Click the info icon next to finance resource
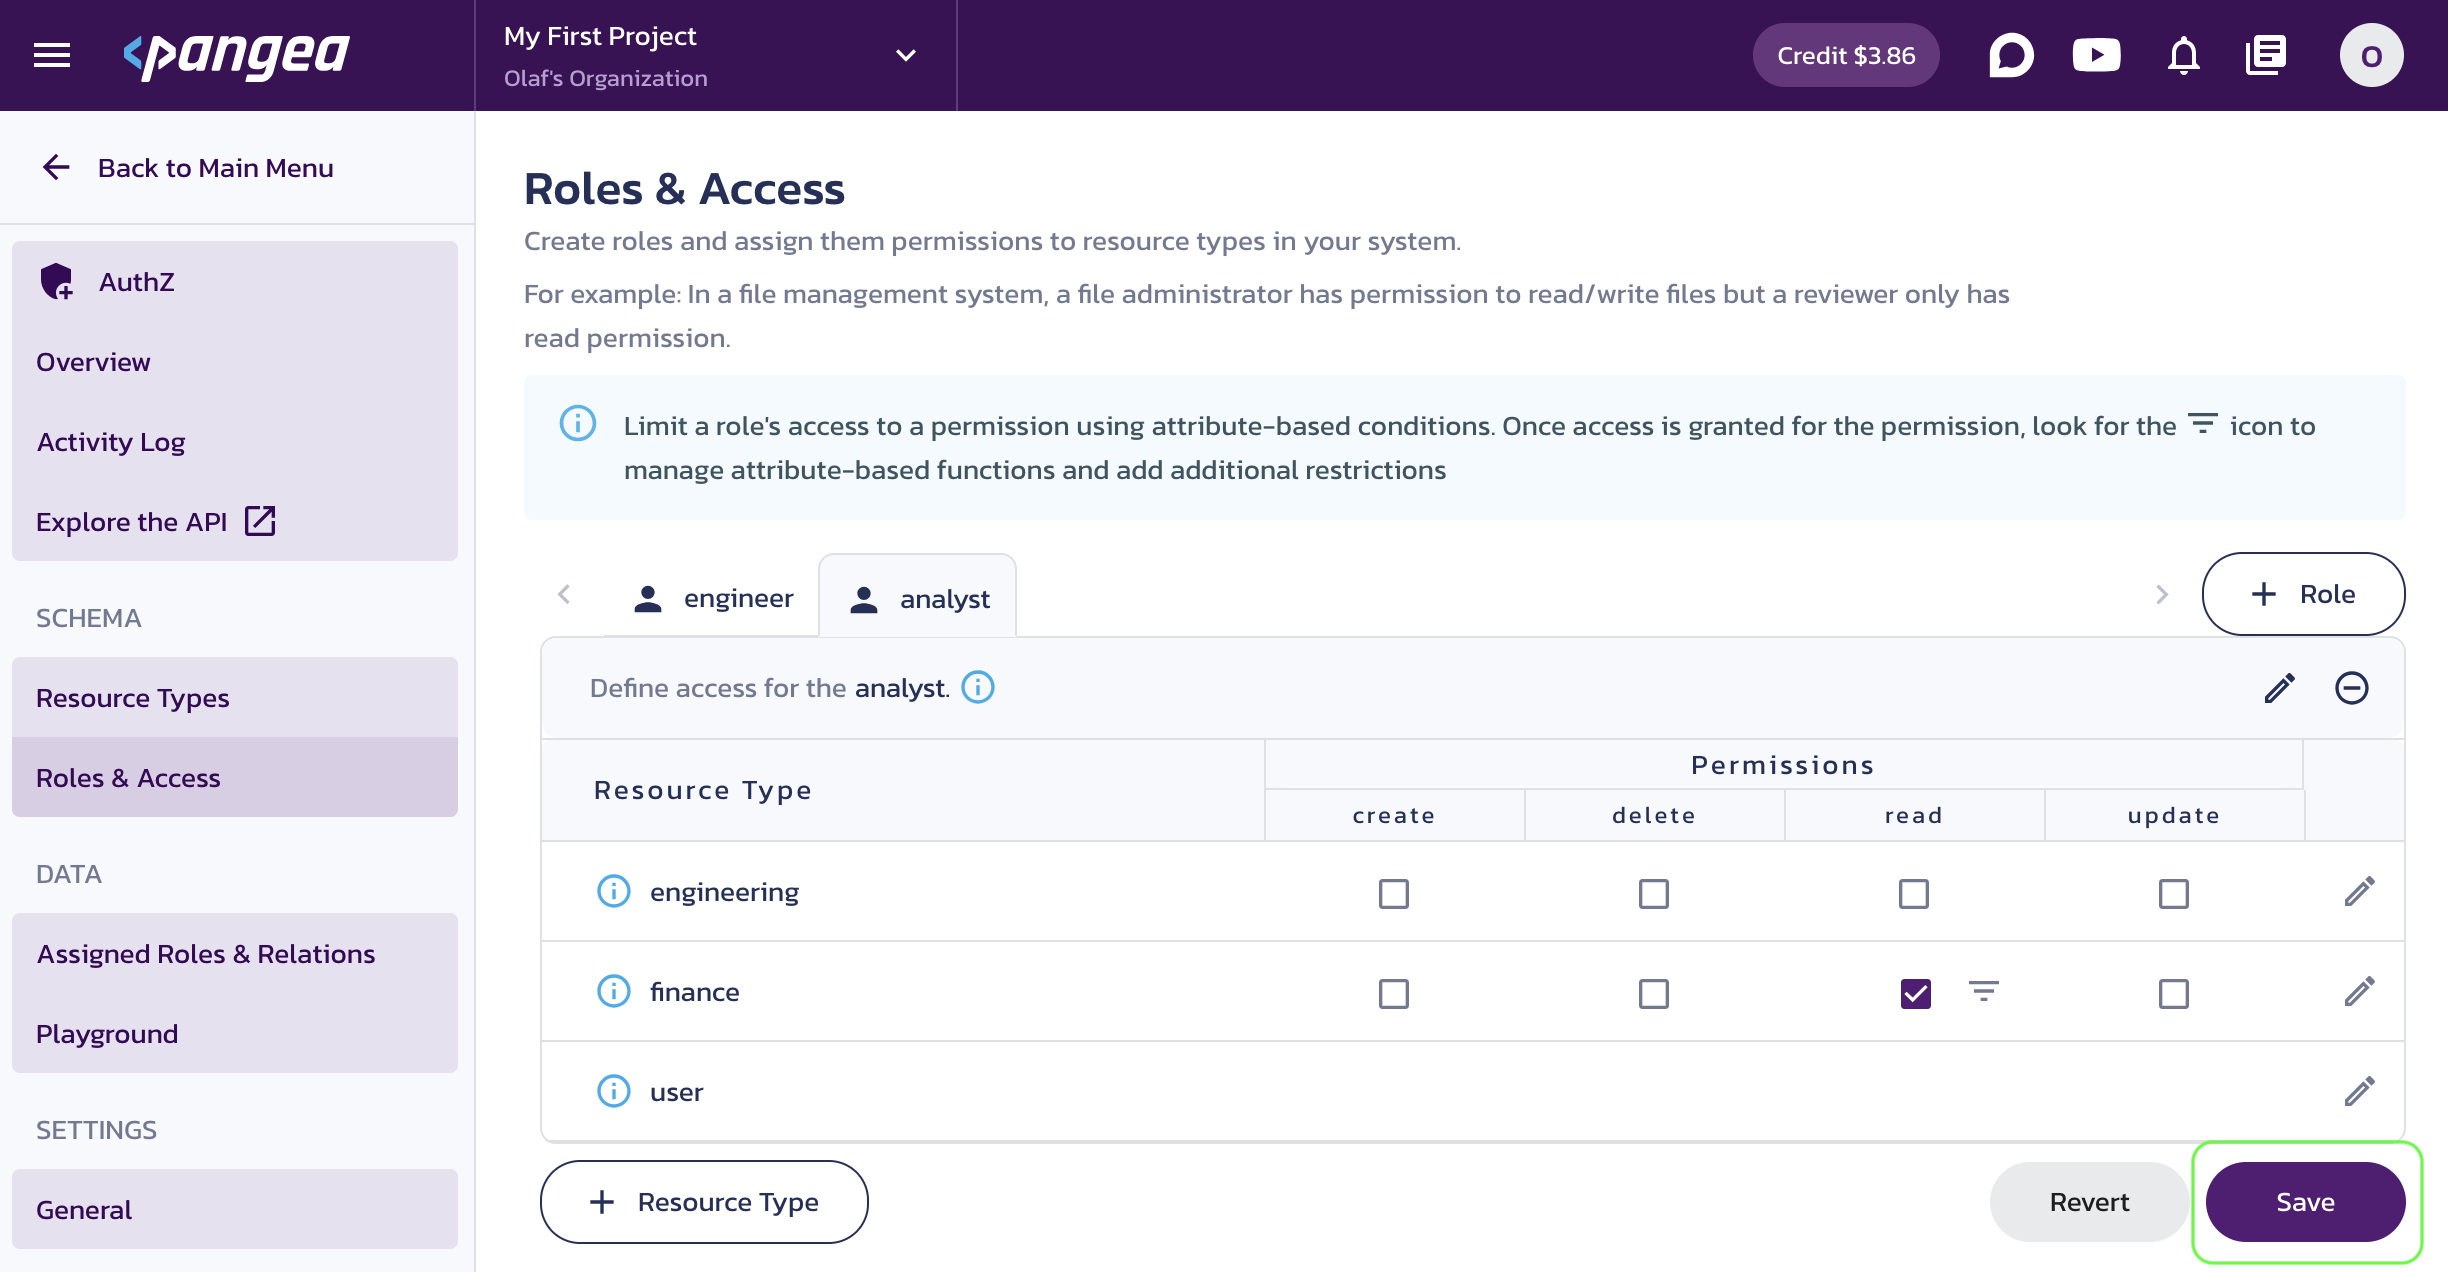The width and height of the screenshot is (2448, 1272). tap(614, 990)
